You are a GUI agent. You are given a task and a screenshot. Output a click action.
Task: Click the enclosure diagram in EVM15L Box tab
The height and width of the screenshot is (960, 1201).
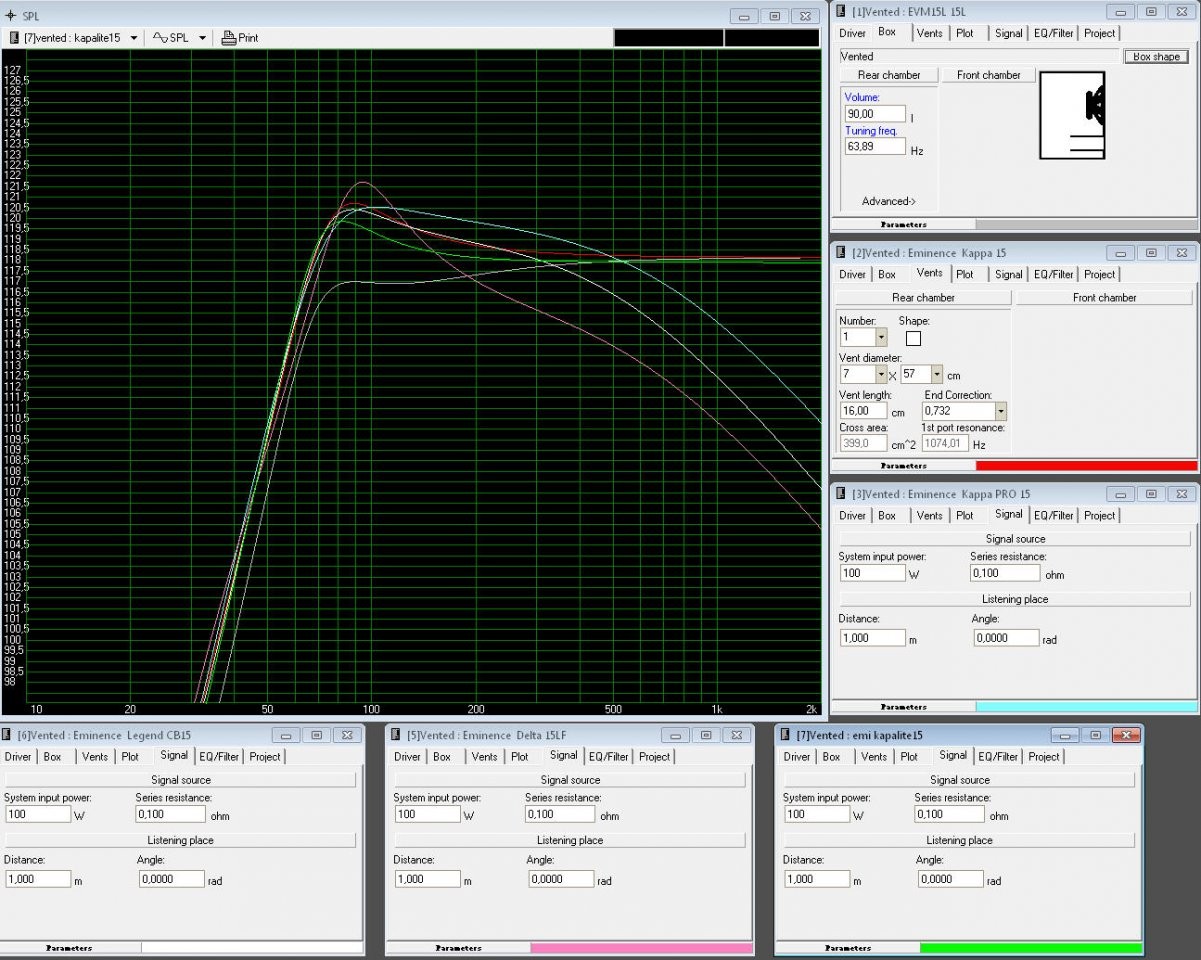[1073, 115]
